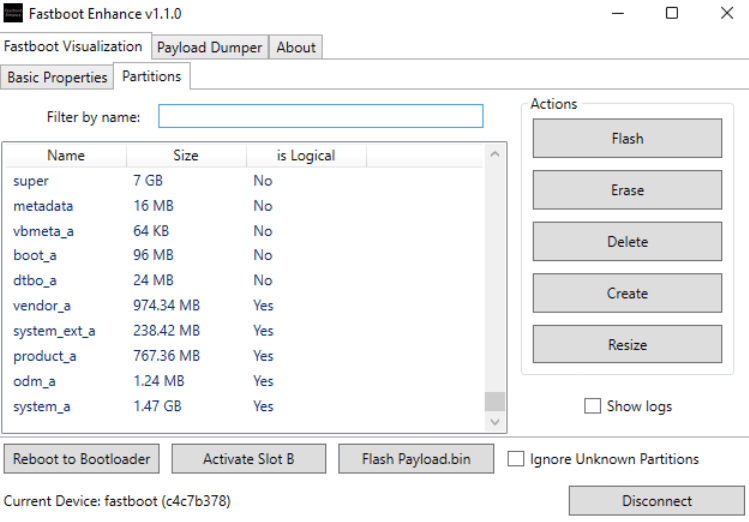Click the 7 GB size cell
The image size is (749, 522).
148,181
